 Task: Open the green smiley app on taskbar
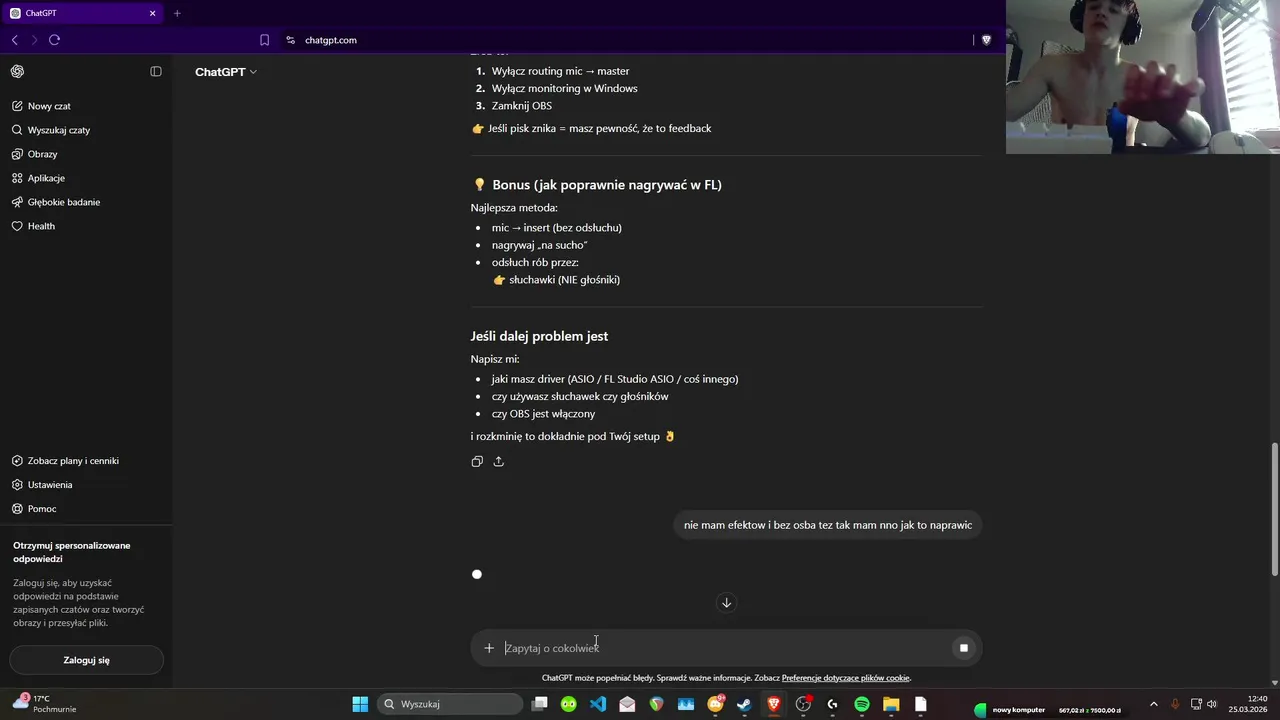tap(569, 704)
